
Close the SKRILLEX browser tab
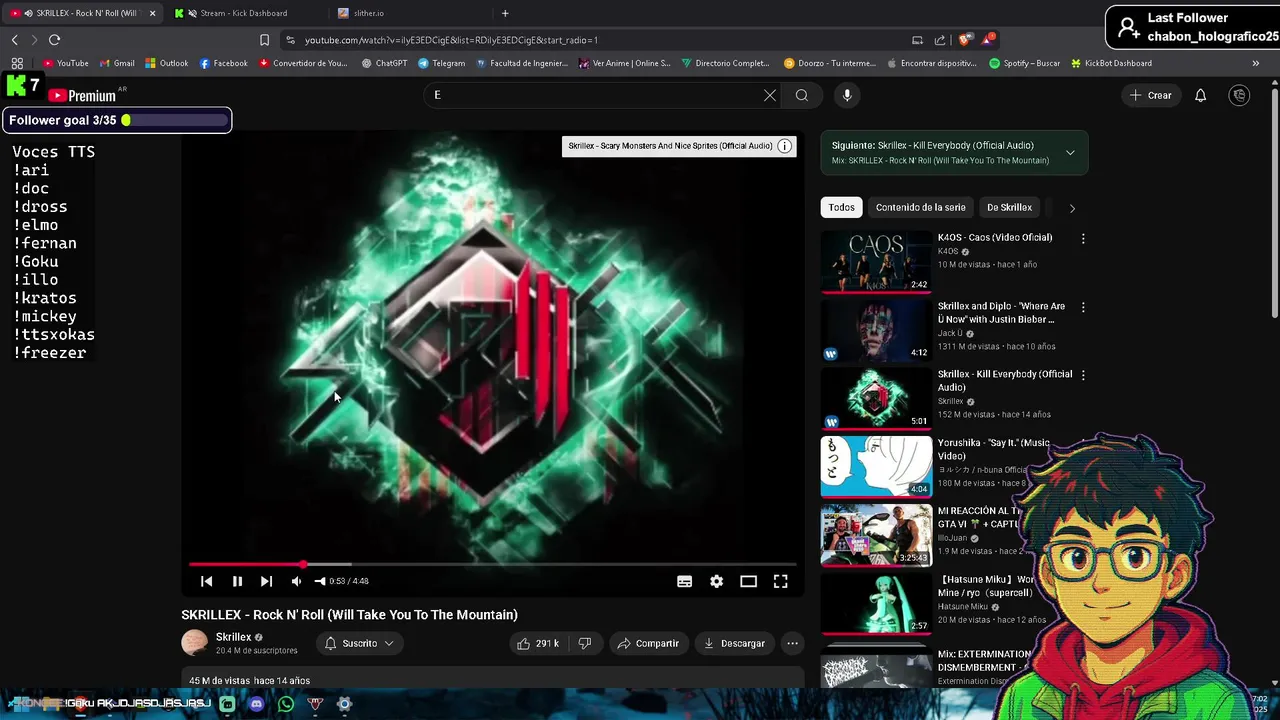[x=153, y=13]
